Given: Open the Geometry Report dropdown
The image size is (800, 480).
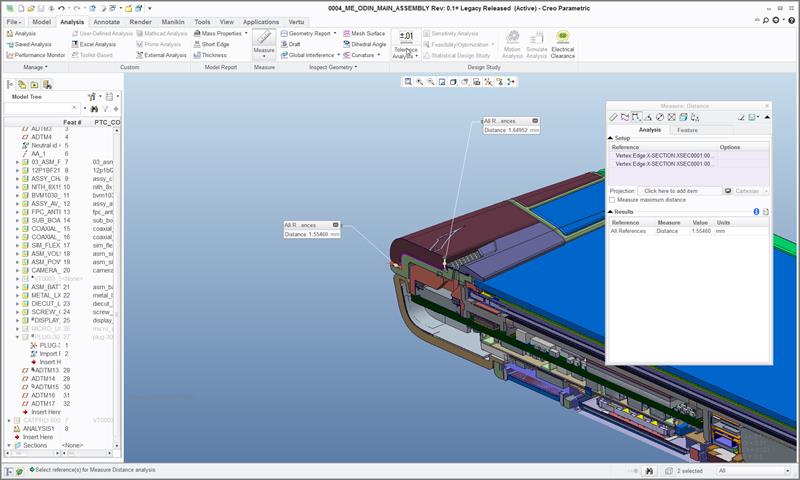Looking at the screenshot, I should [335, 33].
